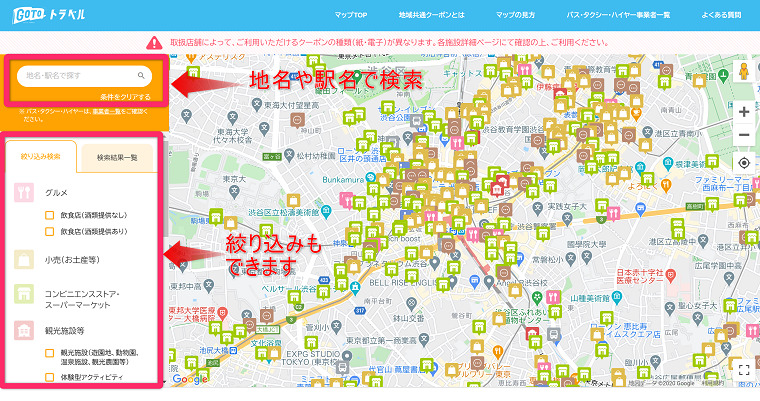
Task: Click the 実践女子大 school marker
Action: click(538, 209)
